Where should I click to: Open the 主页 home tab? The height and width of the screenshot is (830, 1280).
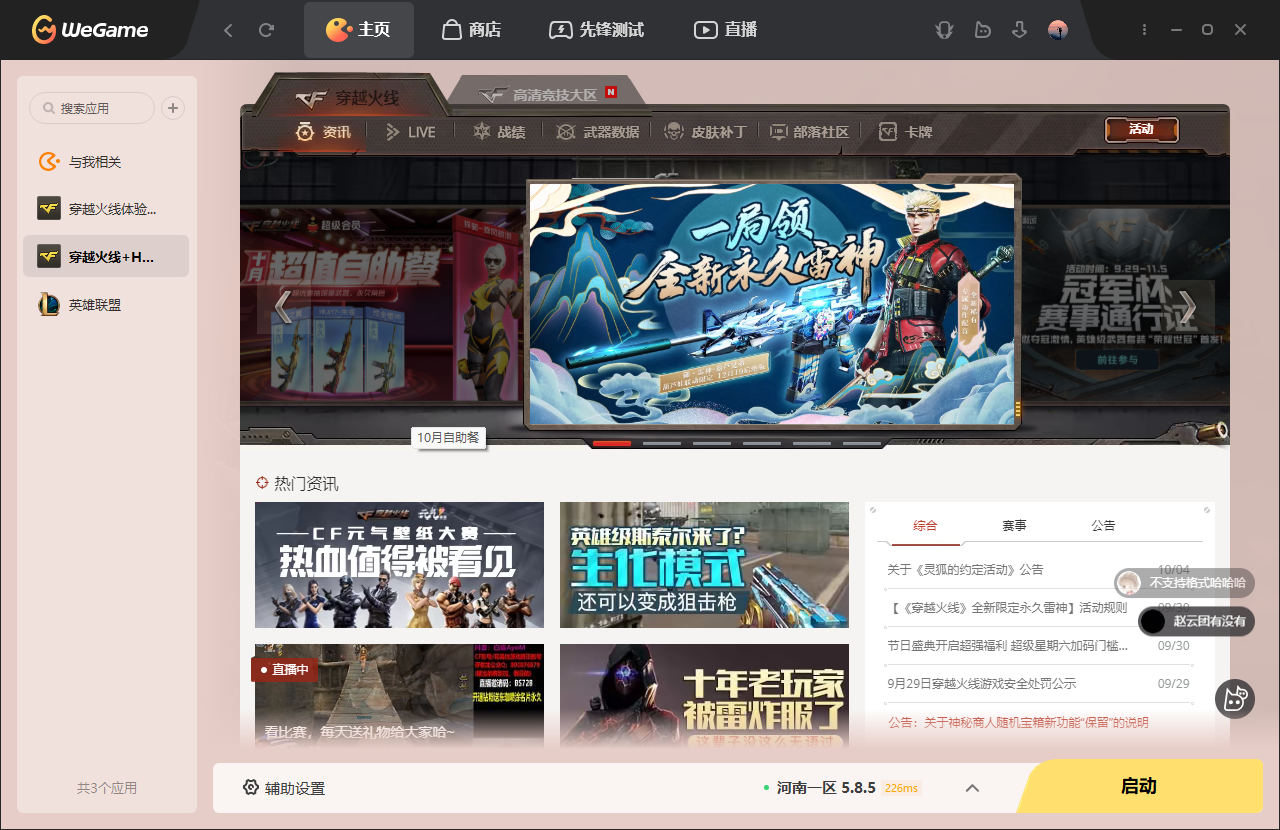point(358,30)
